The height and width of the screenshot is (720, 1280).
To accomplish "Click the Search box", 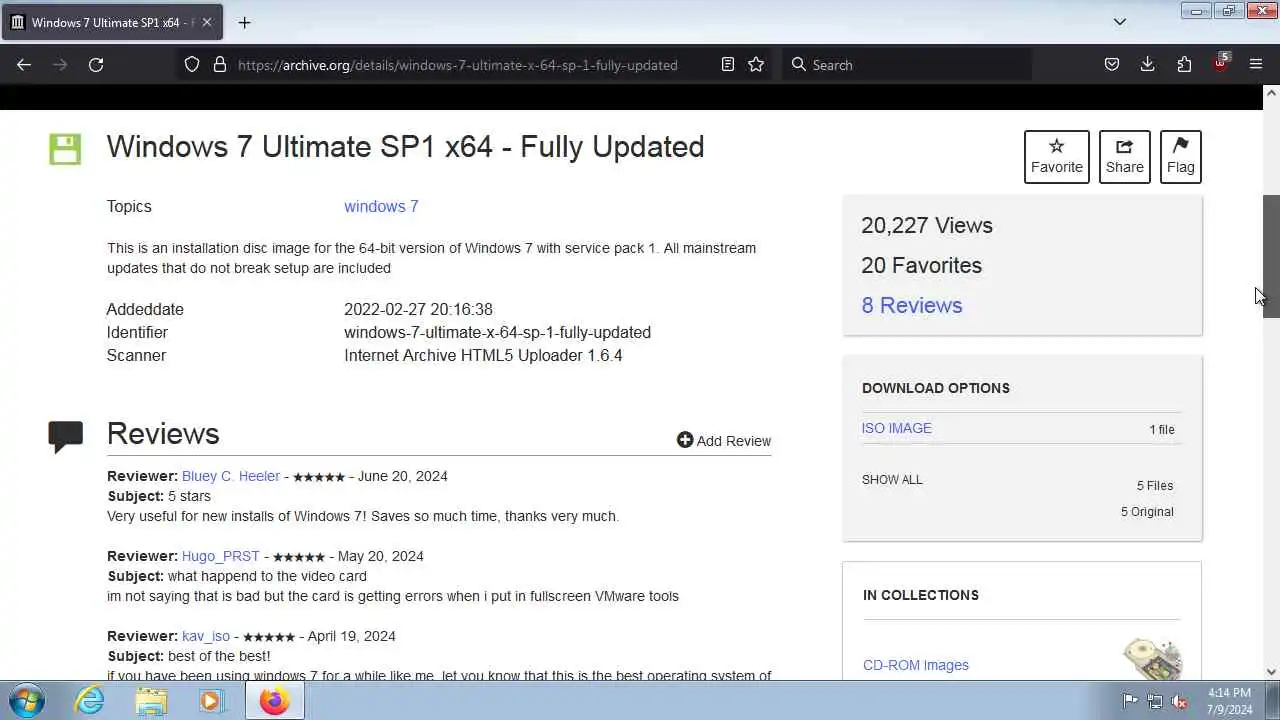I will point(907,64).
